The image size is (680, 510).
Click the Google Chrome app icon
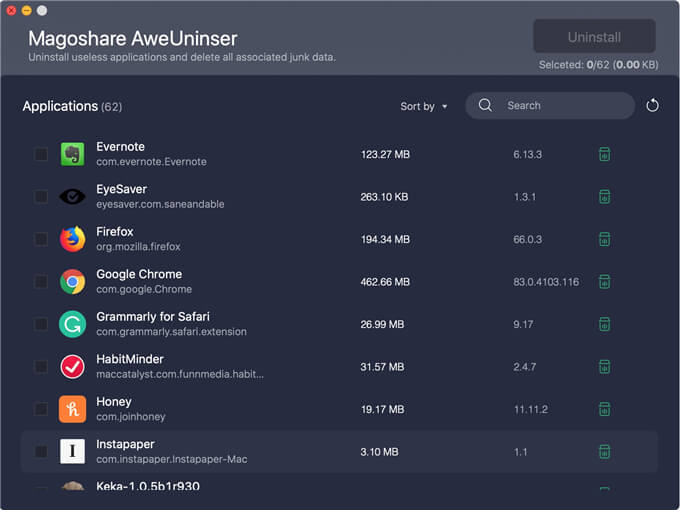(x=72, y=281)
